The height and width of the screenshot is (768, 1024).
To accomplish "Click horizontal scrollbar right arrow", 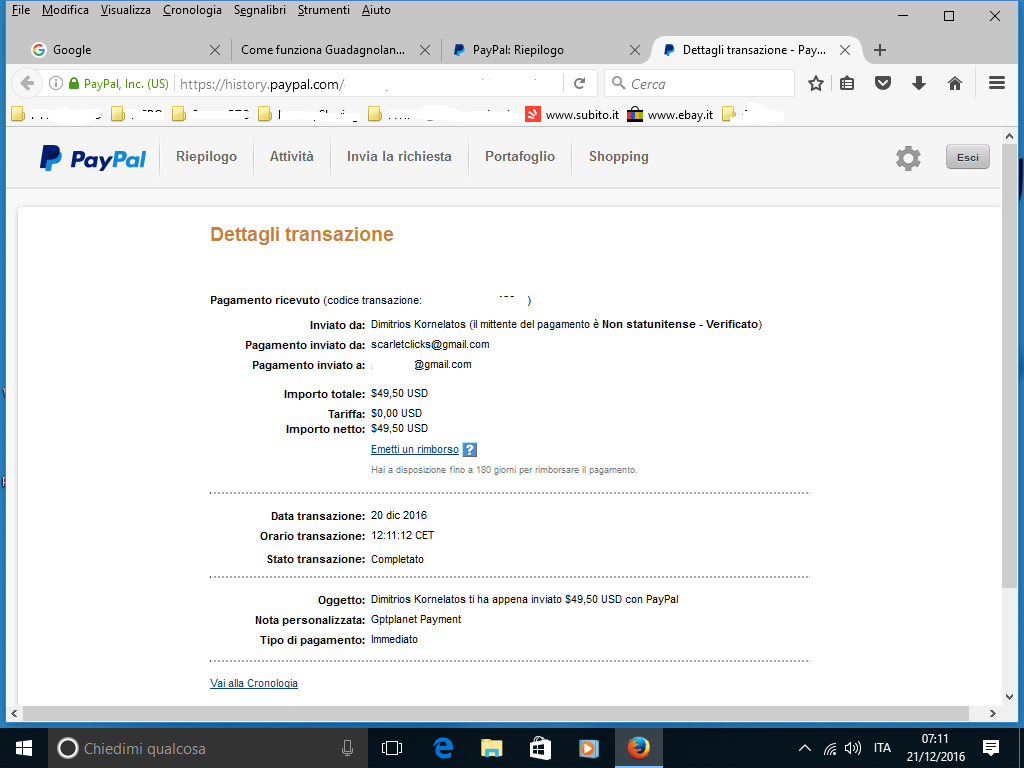I will point(993,713).
